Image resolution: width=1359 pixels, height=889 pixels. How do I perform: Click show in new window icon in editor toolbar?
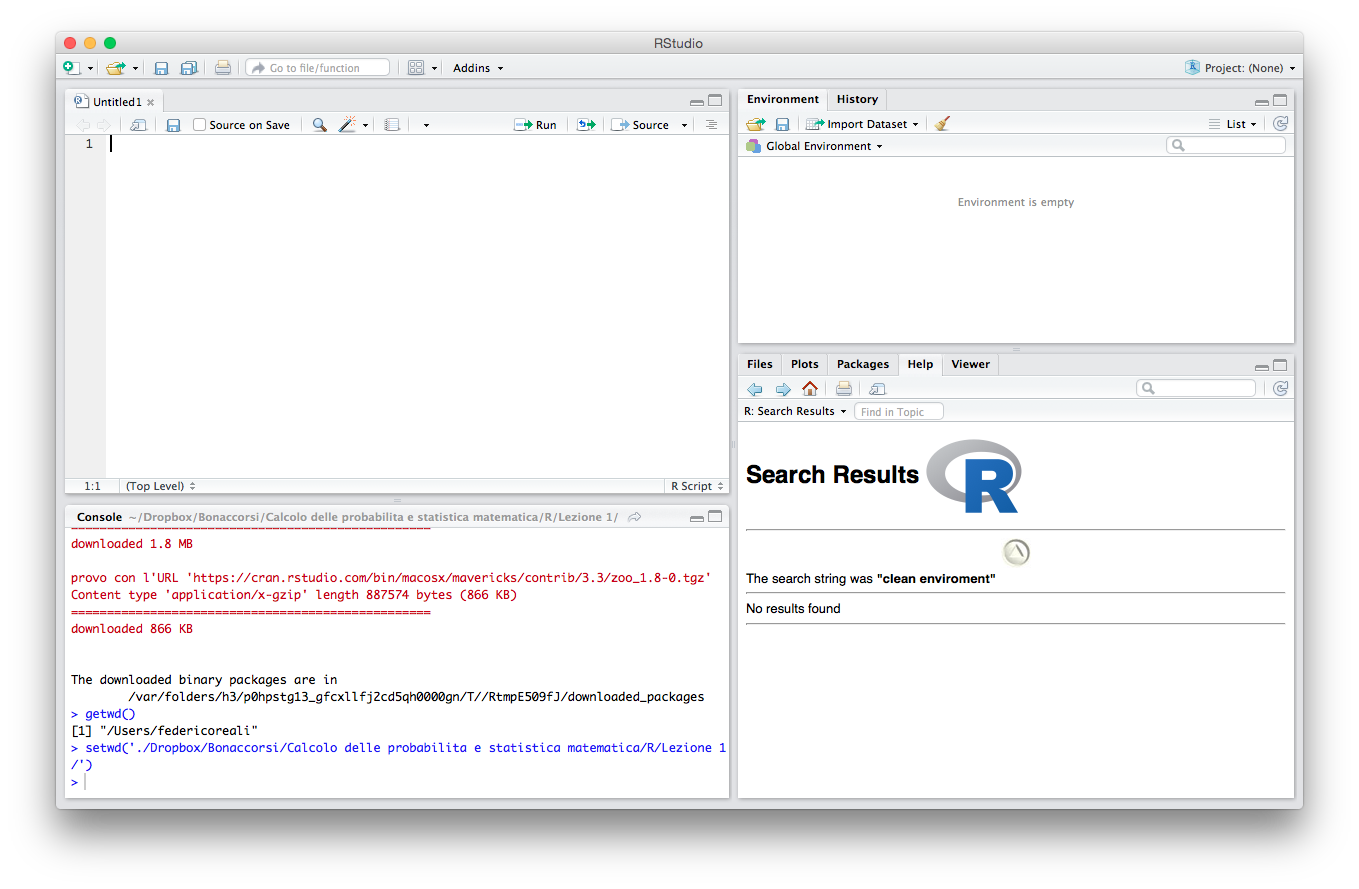pyautogui.click(x=138, y=125)
